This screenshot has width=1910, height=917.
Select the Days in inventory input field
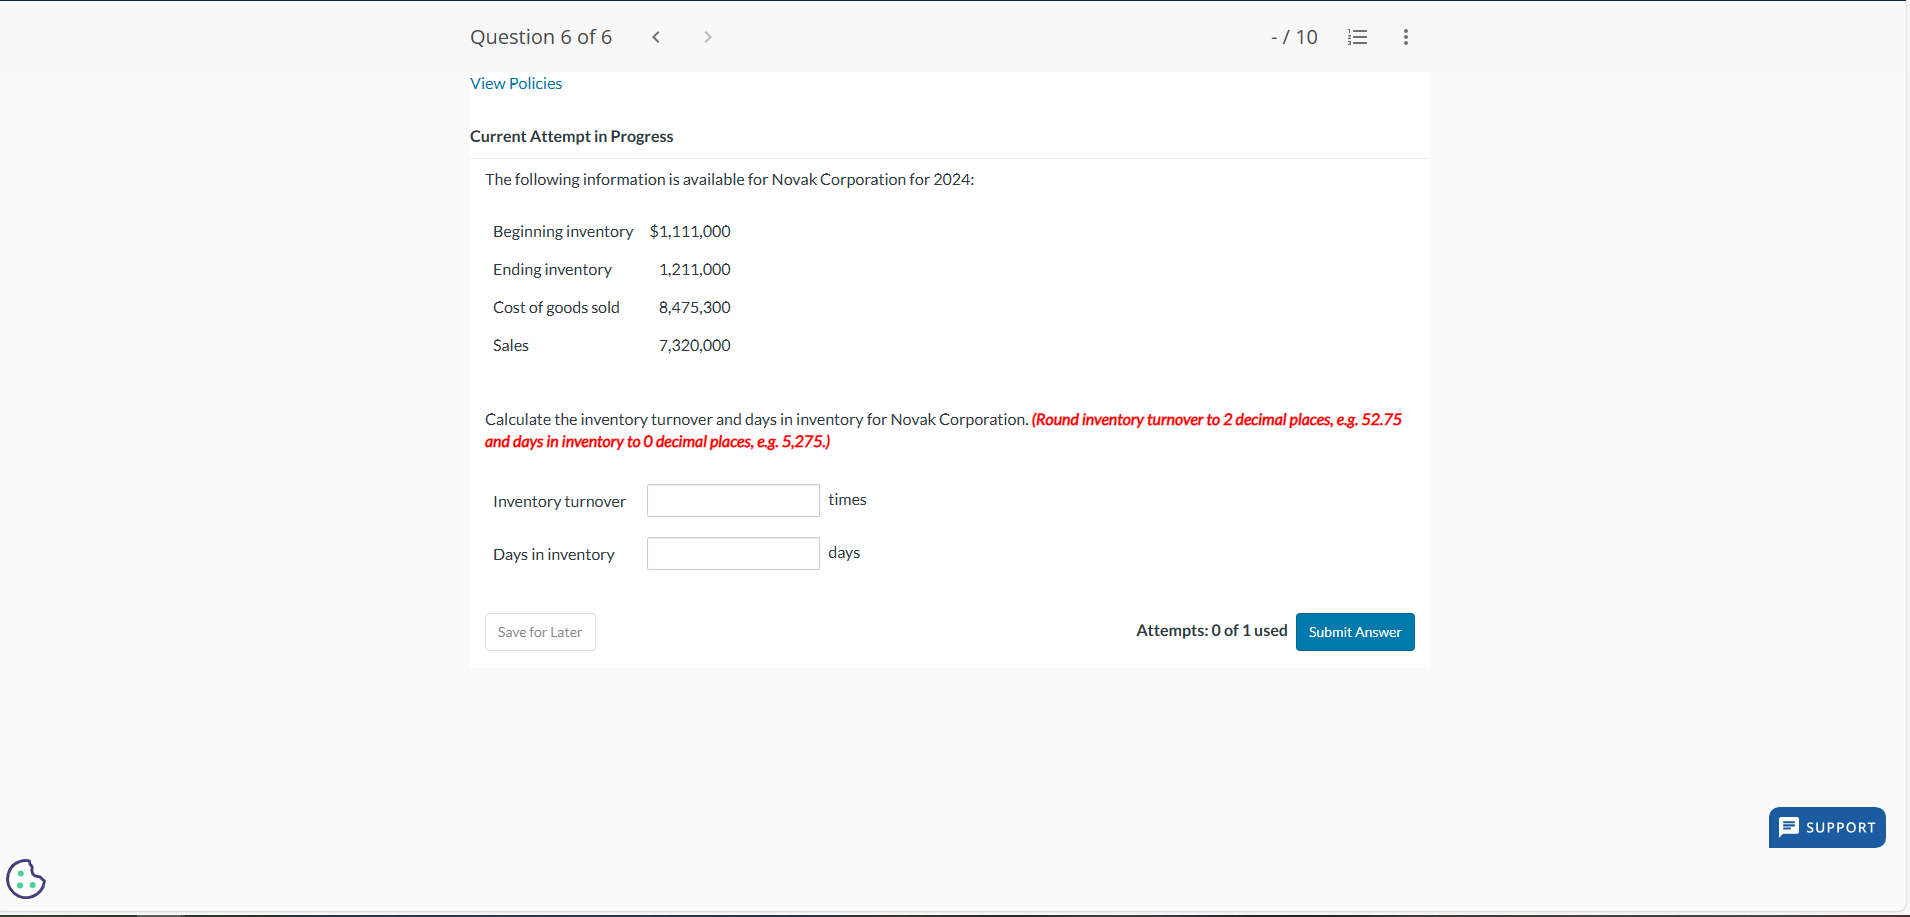pyautogui.click(x=732, y=553)
